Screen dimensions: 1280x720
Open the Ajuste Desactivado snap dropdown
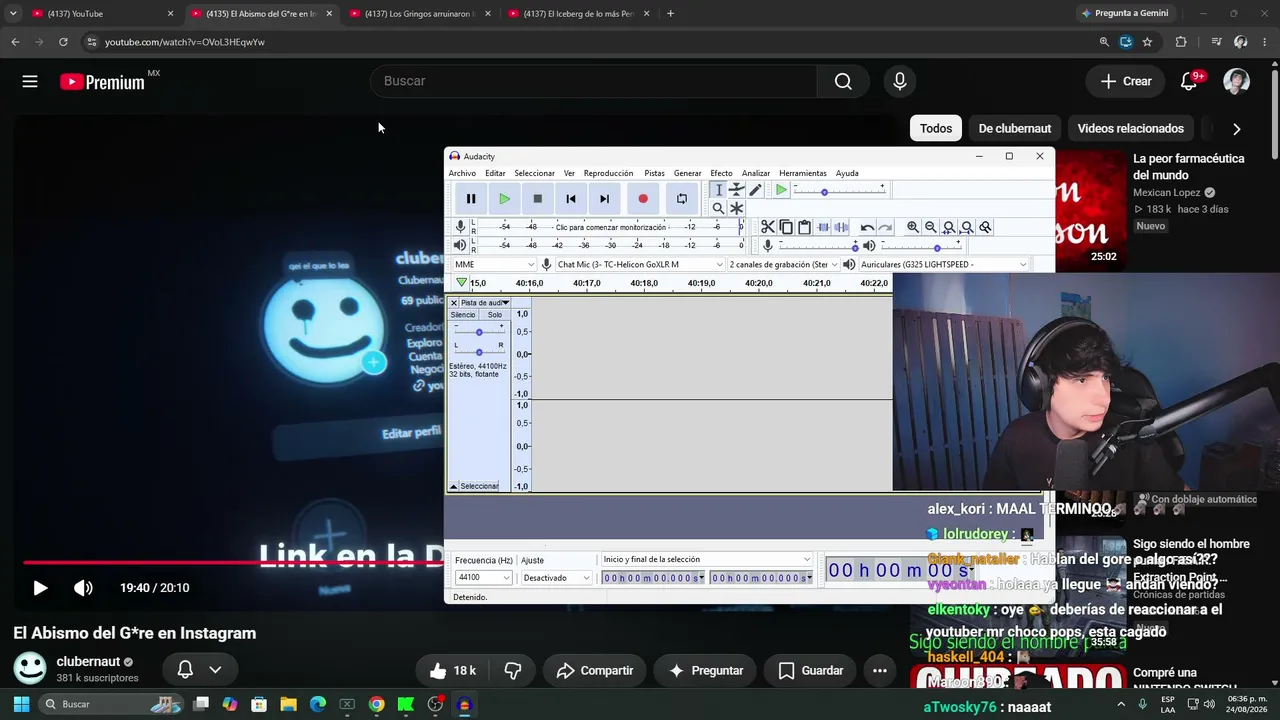pyautogui.click(x=557, y=578)
